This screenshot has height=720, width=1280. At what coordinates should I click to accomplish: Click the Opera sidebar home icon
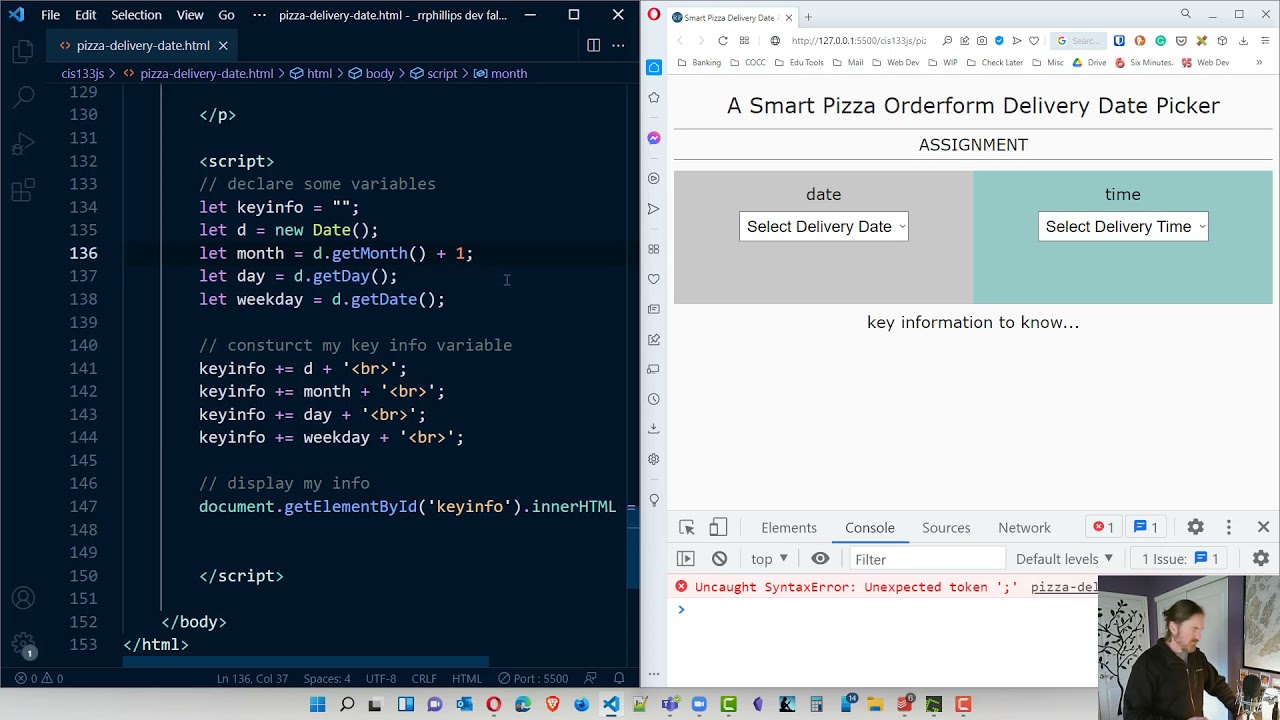tap(654, 67)
